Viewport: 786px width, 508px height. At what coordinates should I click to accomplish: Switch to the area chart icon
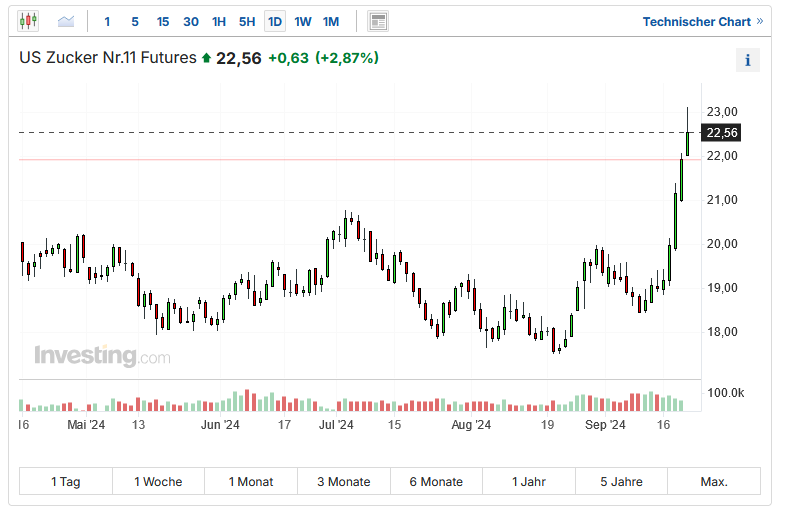pyautogui.click(x=66, y=21)
